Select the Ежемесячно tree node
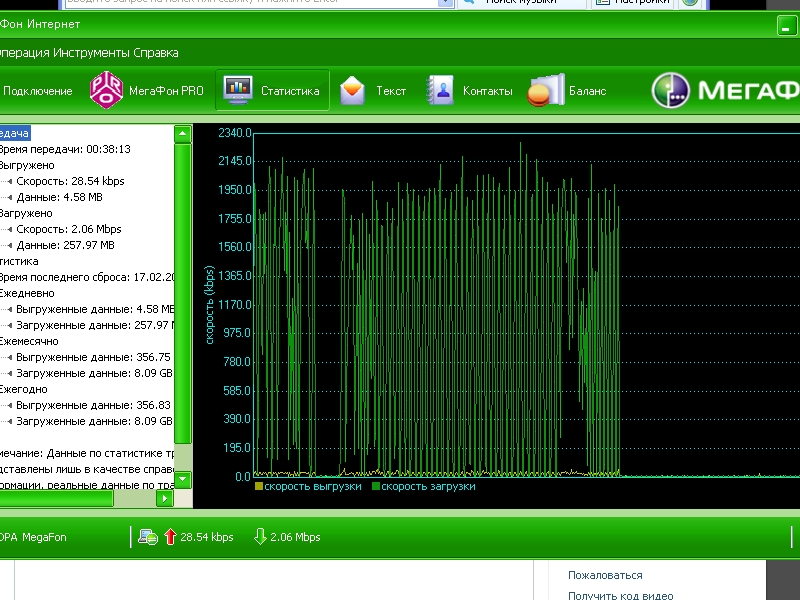The height and width of the screenshot is (600, 800). (29, 341)
